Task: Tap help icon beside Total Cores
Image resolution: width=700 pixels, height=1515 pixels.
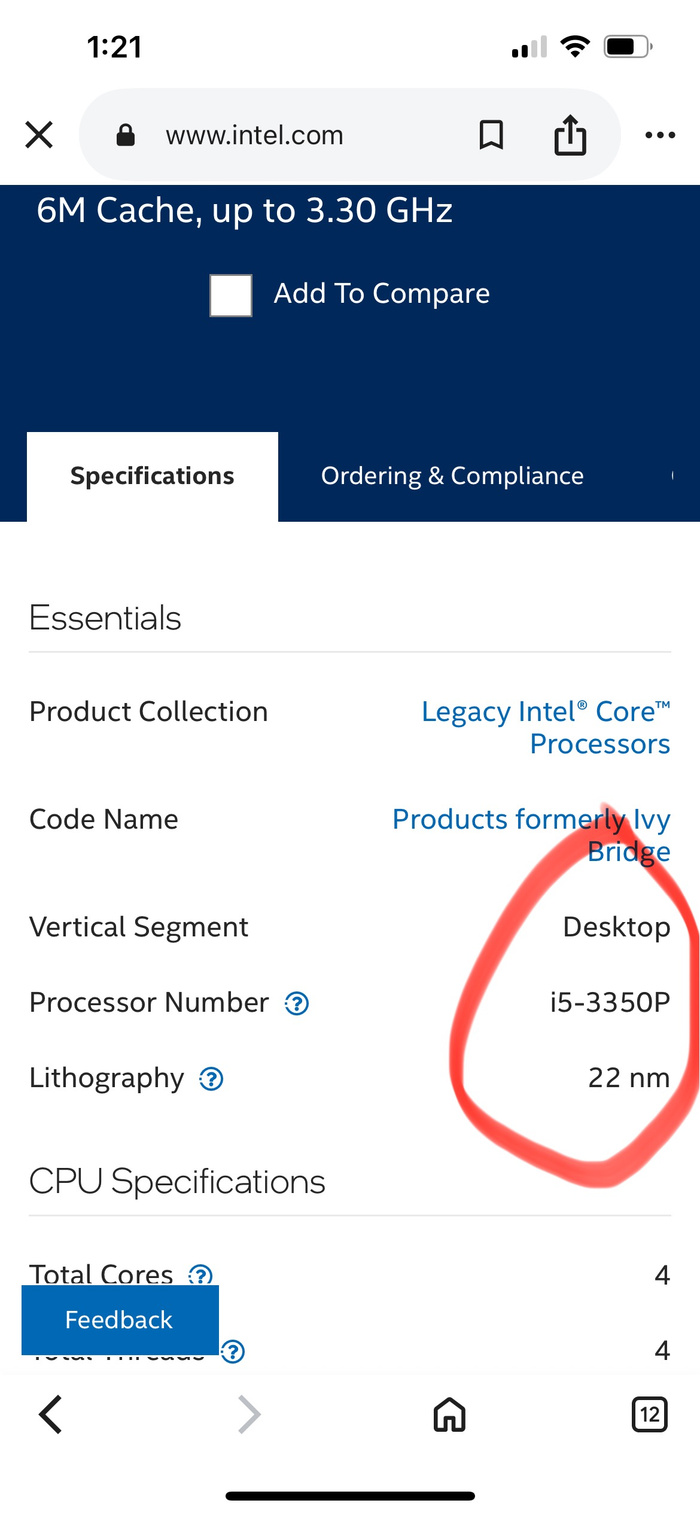Action: pyautogui.click(x=201, y=1275)
